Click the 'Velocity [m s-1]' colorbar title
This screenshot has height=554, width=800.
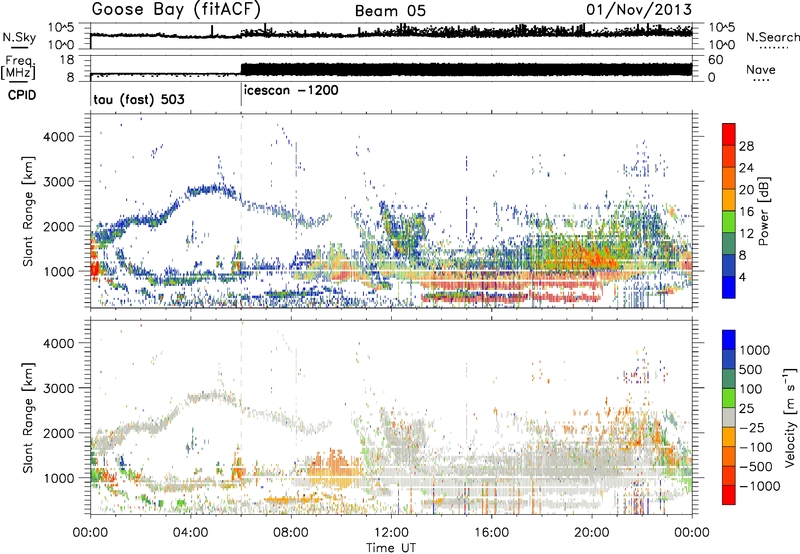[x=790, y=417]
